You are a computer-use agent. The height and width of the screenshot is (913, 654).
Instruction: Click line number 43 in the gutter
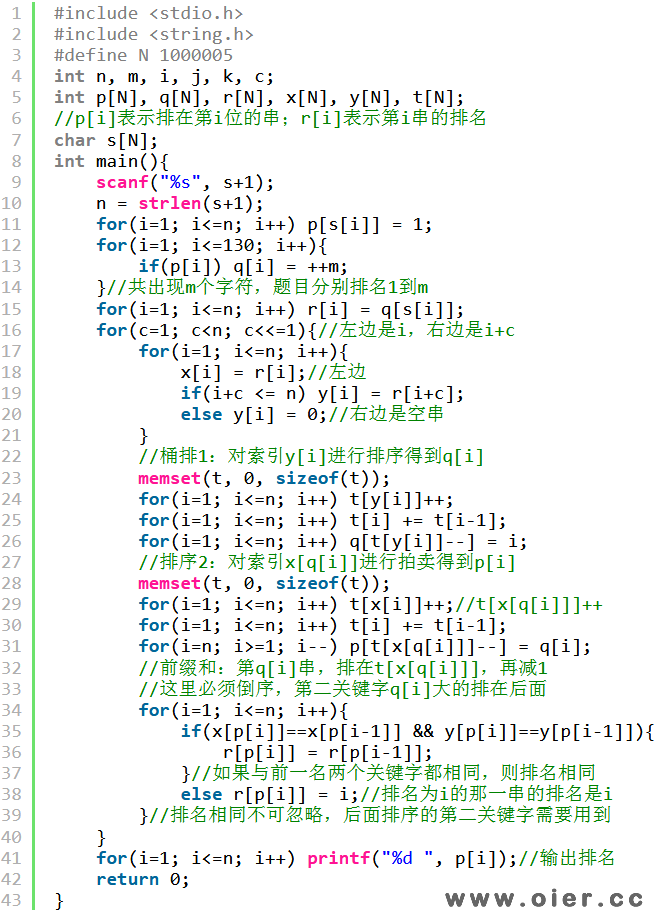click(11, 900)
